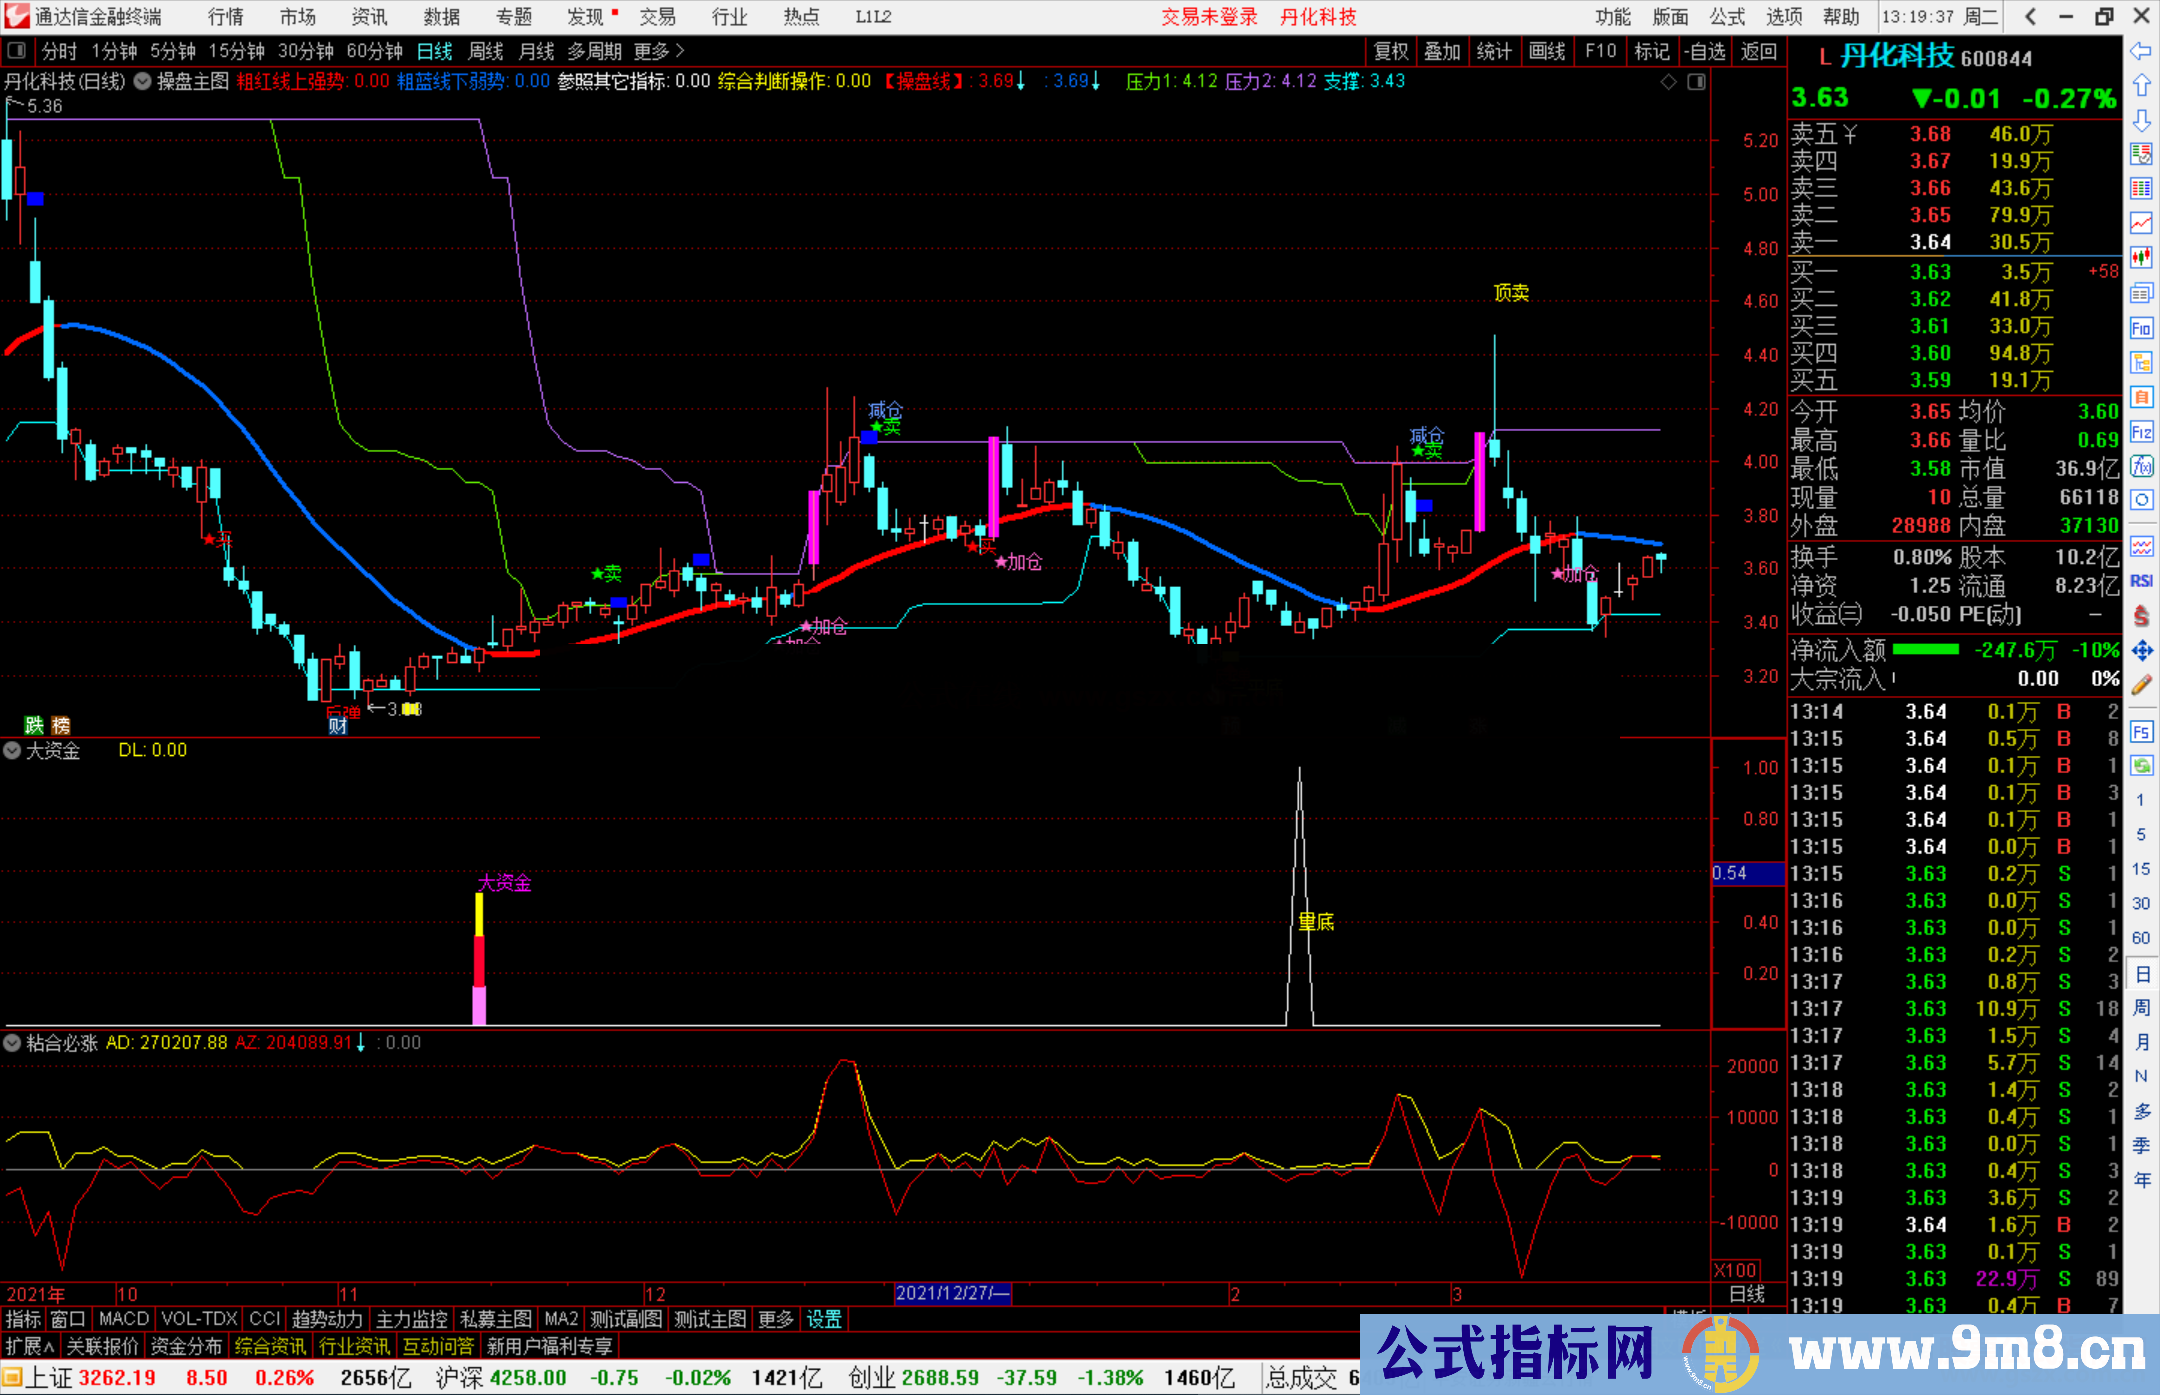Click the RSI indicator sidebar icon
The height and width of the screenshot is (1395, 2160).
[2141, 580]
